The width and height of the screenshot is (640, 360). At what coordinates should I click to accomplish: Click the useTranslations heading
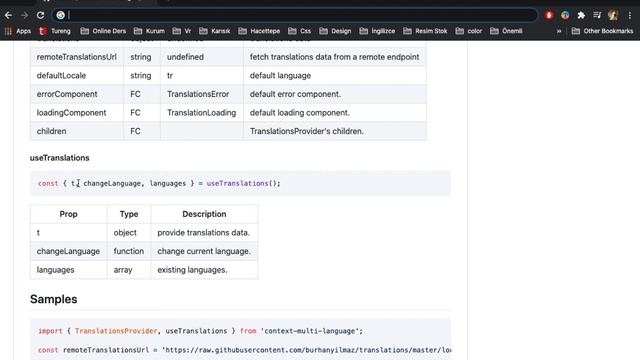click(x=60, y=158)
